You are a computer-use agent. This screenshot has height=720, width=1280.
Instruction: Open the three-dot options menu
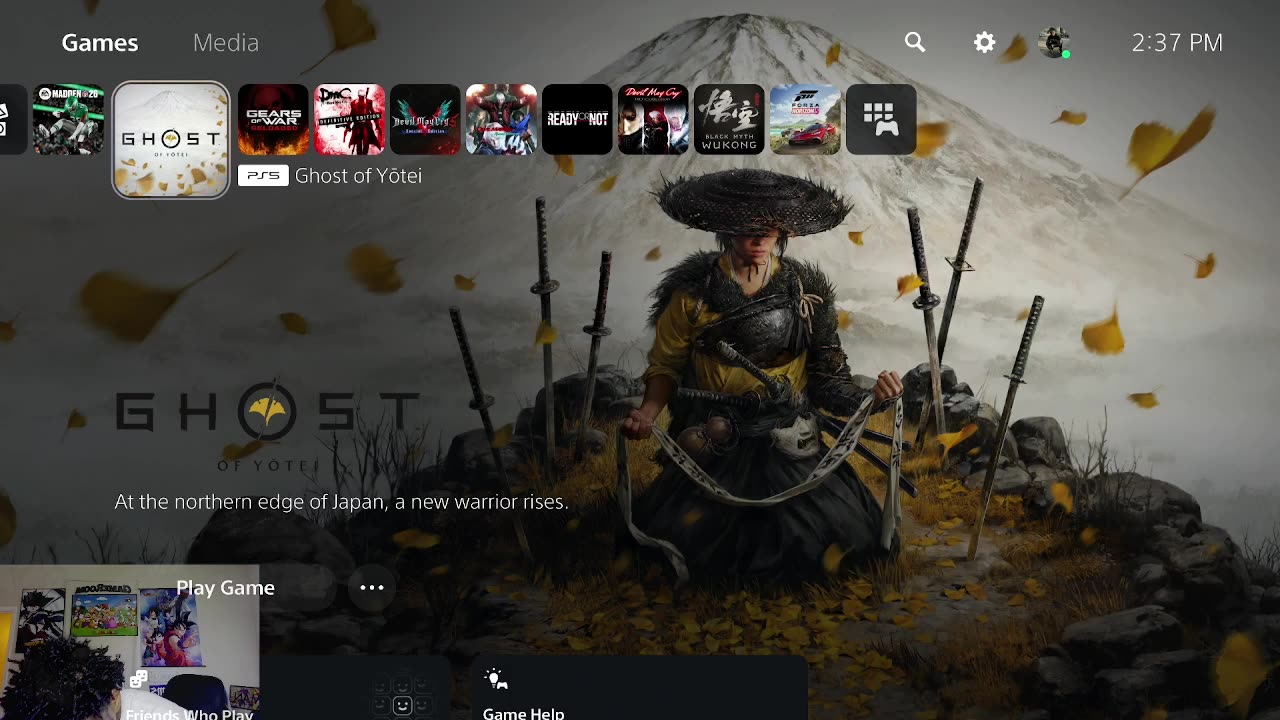(x=372, y=588)
